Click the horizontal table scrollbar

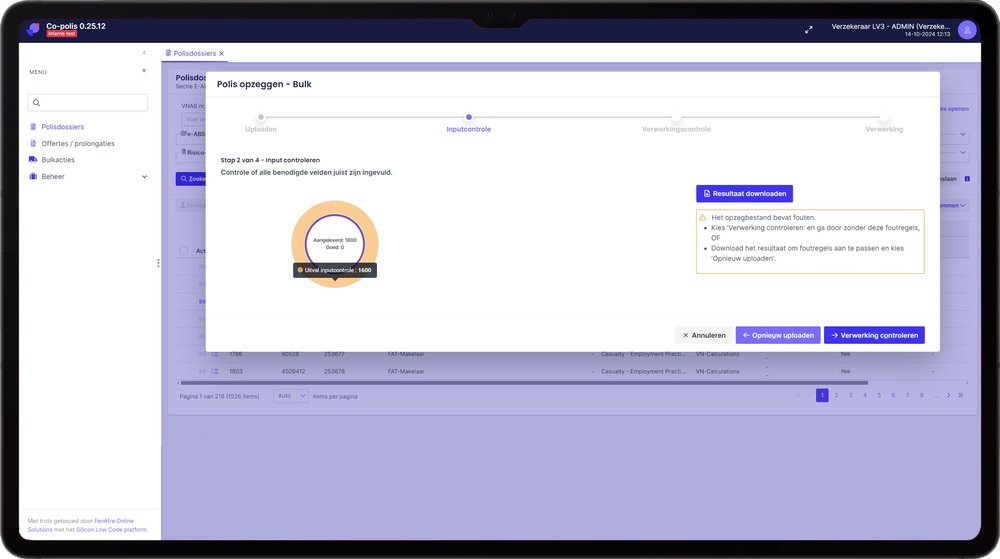524,383
